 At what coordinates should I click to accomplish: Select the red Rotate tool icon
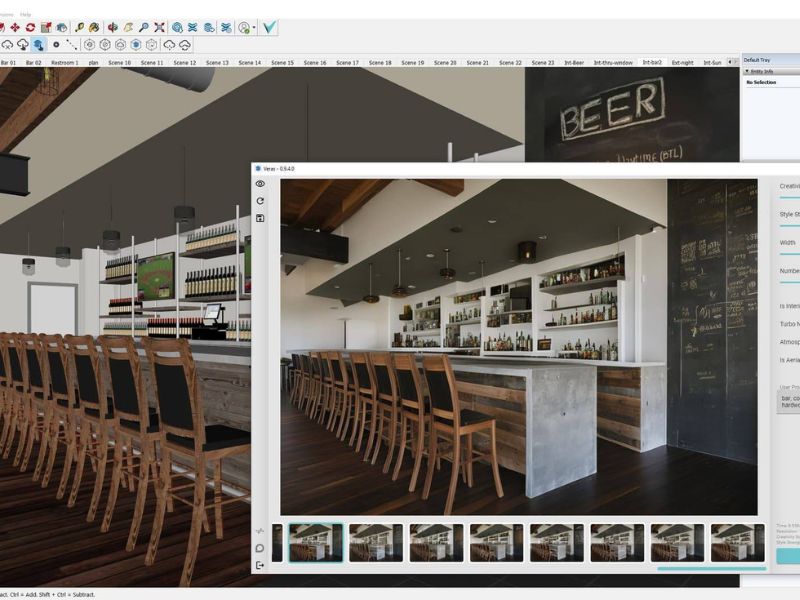click(30, 28)
